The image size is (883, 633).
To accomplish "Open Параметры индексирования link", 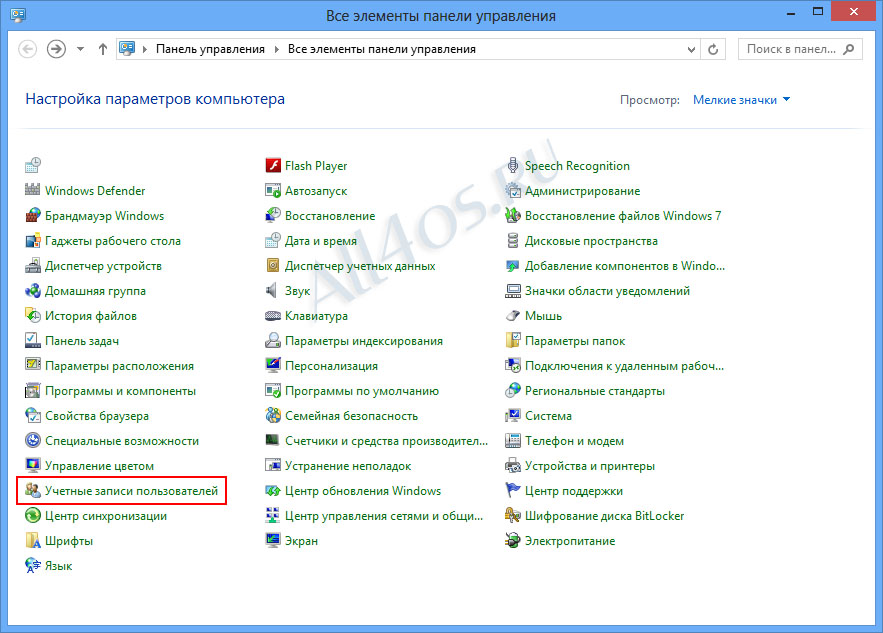I will [x=364, y=341].
